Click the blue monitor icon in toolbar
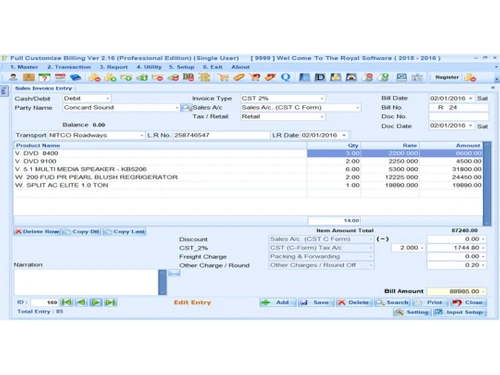 (x=402, y=77)
